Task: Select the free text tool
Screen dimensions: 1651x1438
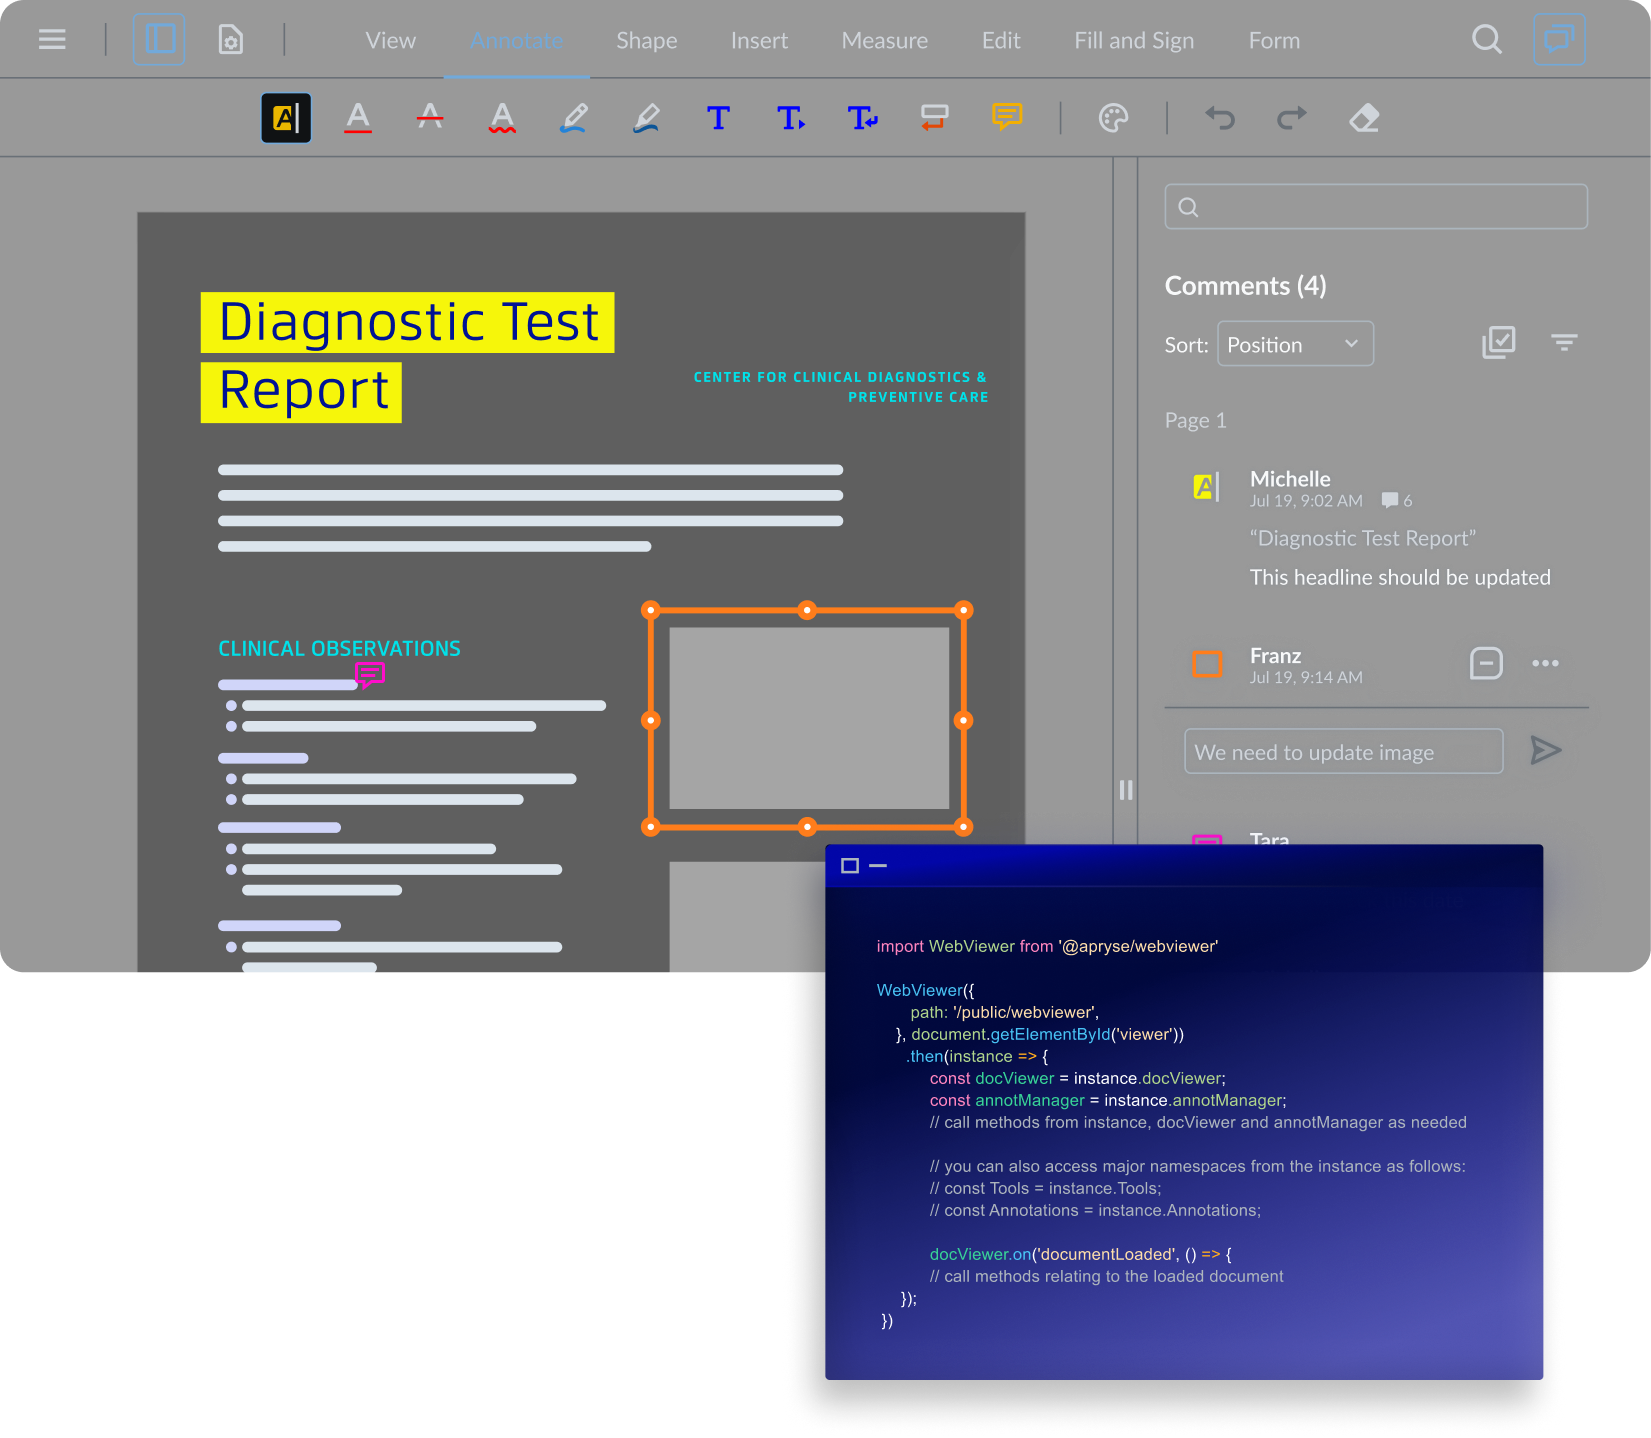Action: click(718, 118)
